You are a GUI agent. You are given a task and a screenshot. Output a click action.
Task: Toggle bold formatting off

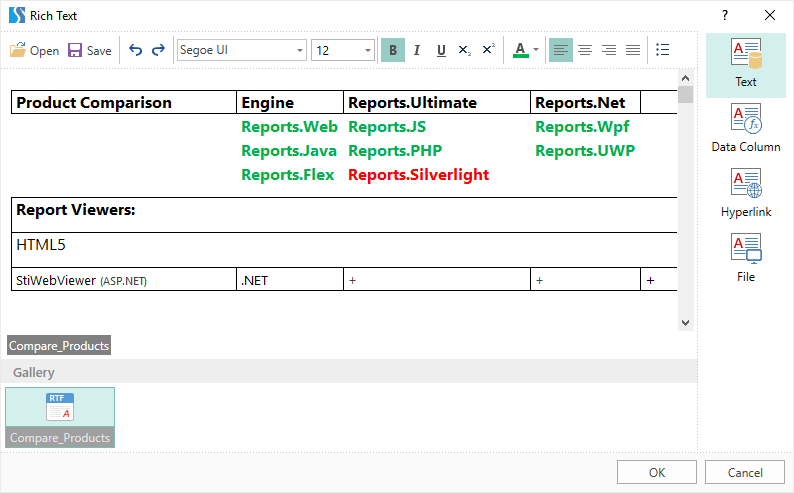coord(393,50)
